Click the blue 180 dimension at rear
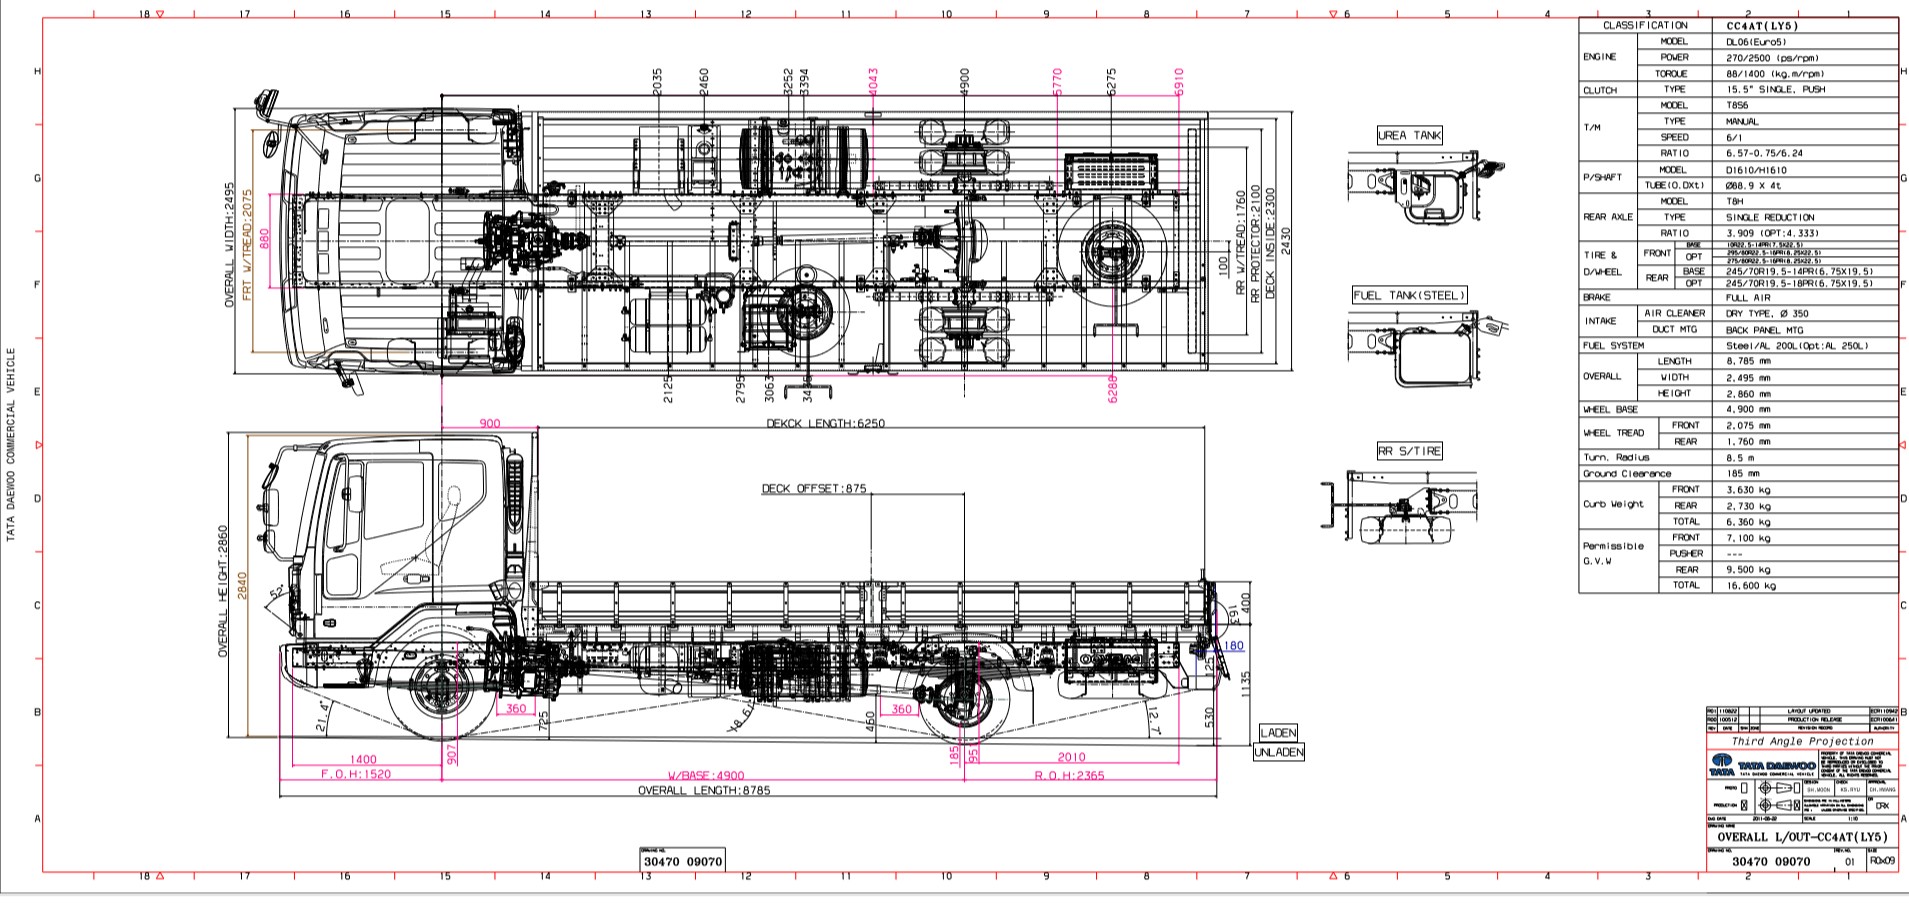 [1234, 646]
